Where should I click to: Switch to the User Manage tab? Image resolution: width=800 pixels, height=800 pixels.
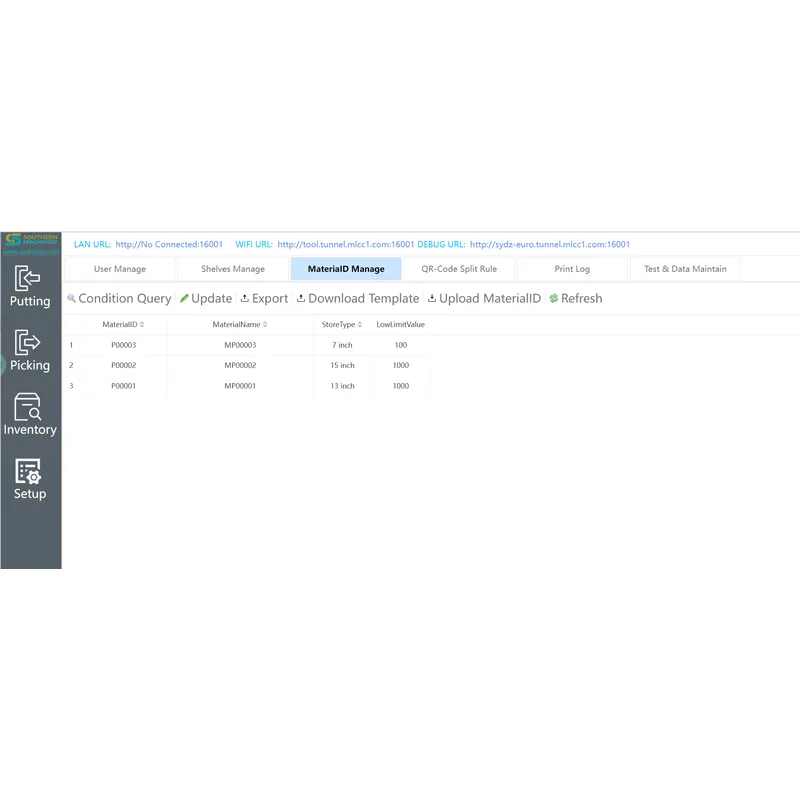(120, 268)
